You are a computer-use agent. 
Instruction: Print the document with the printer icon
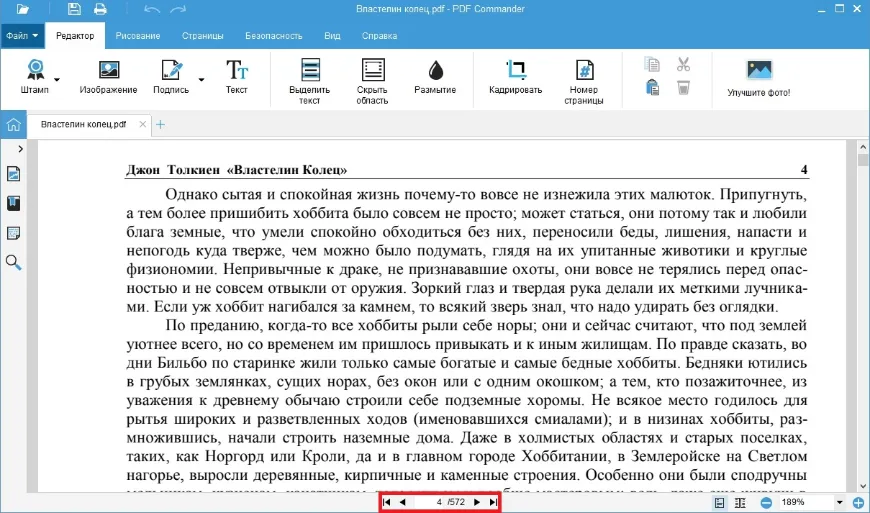click(x=100, y=9)
